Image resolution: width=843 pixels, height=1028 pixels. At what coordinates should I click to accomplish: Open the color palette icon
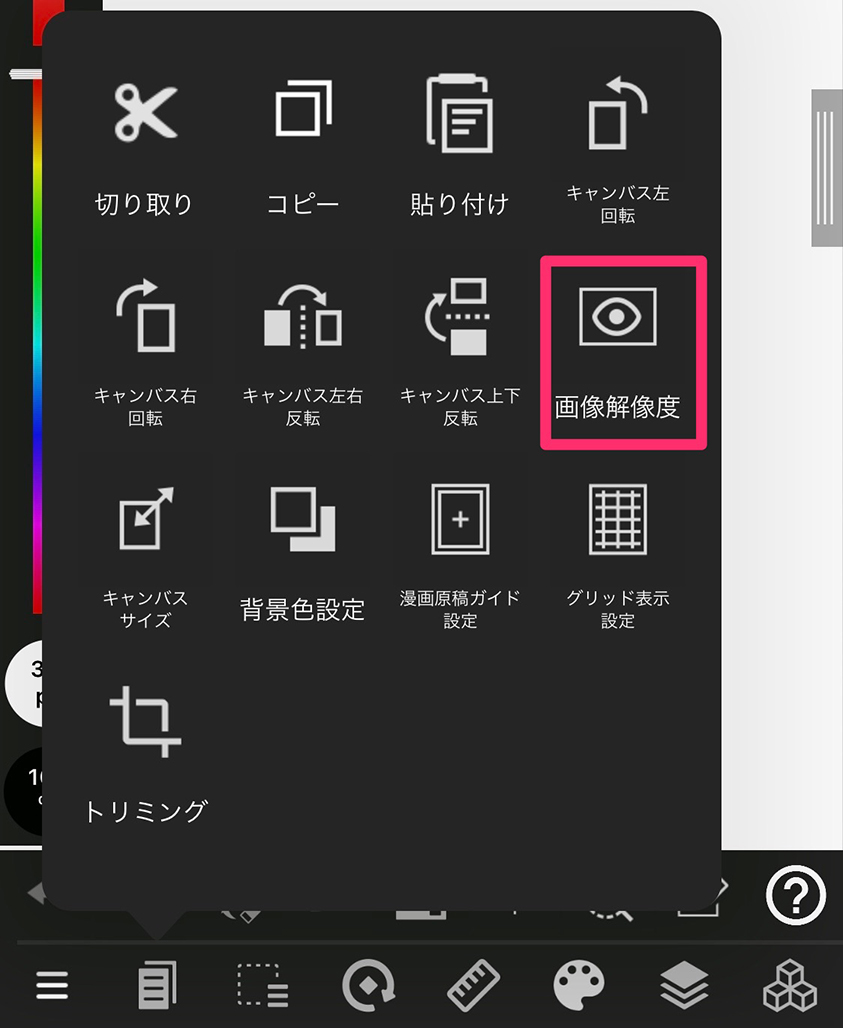point(579,985)
